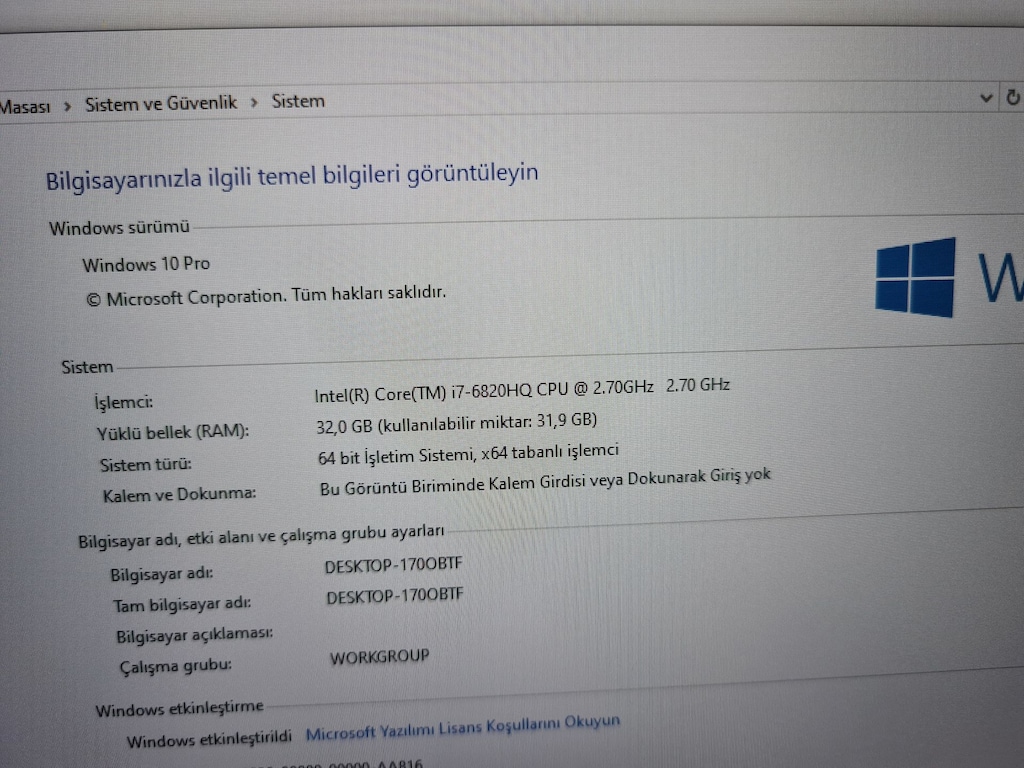Click the Çalışma grubu label
The image size is (1024, 768).
(176, 666)
